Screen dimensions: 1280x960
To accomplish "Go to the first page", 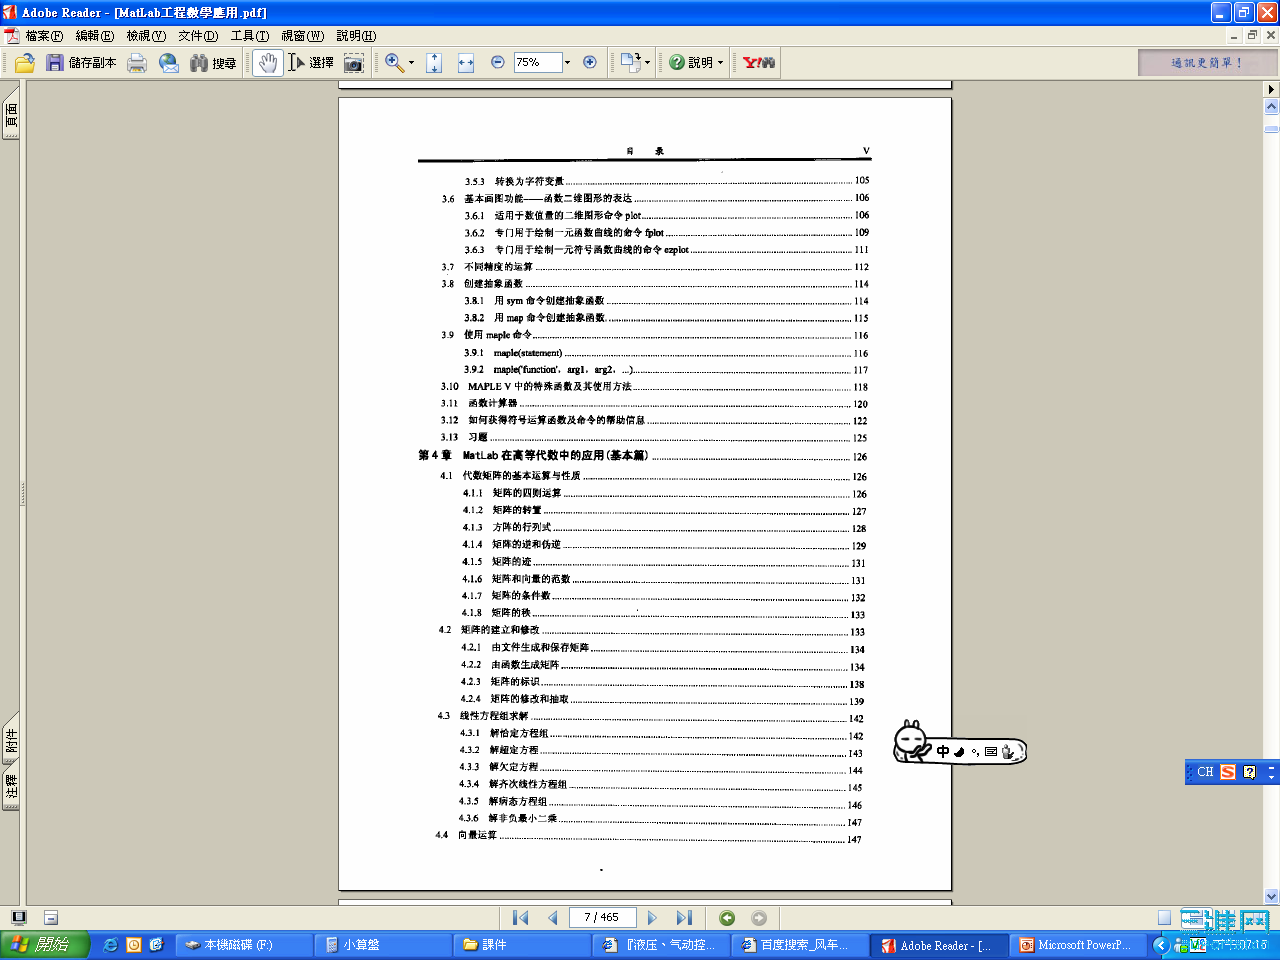I will pos(520,918).
